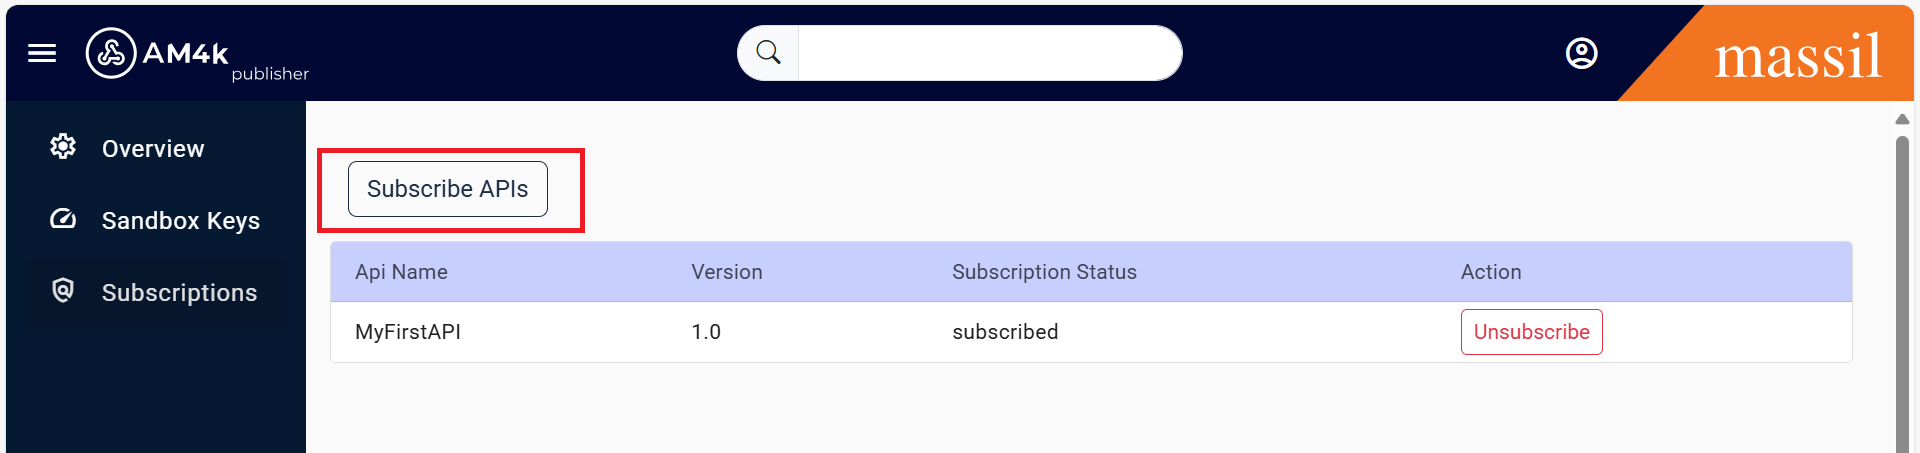Open the hamburger navigation menu
This screenshot has width=1920, height=453.
[x=42, y=53]
